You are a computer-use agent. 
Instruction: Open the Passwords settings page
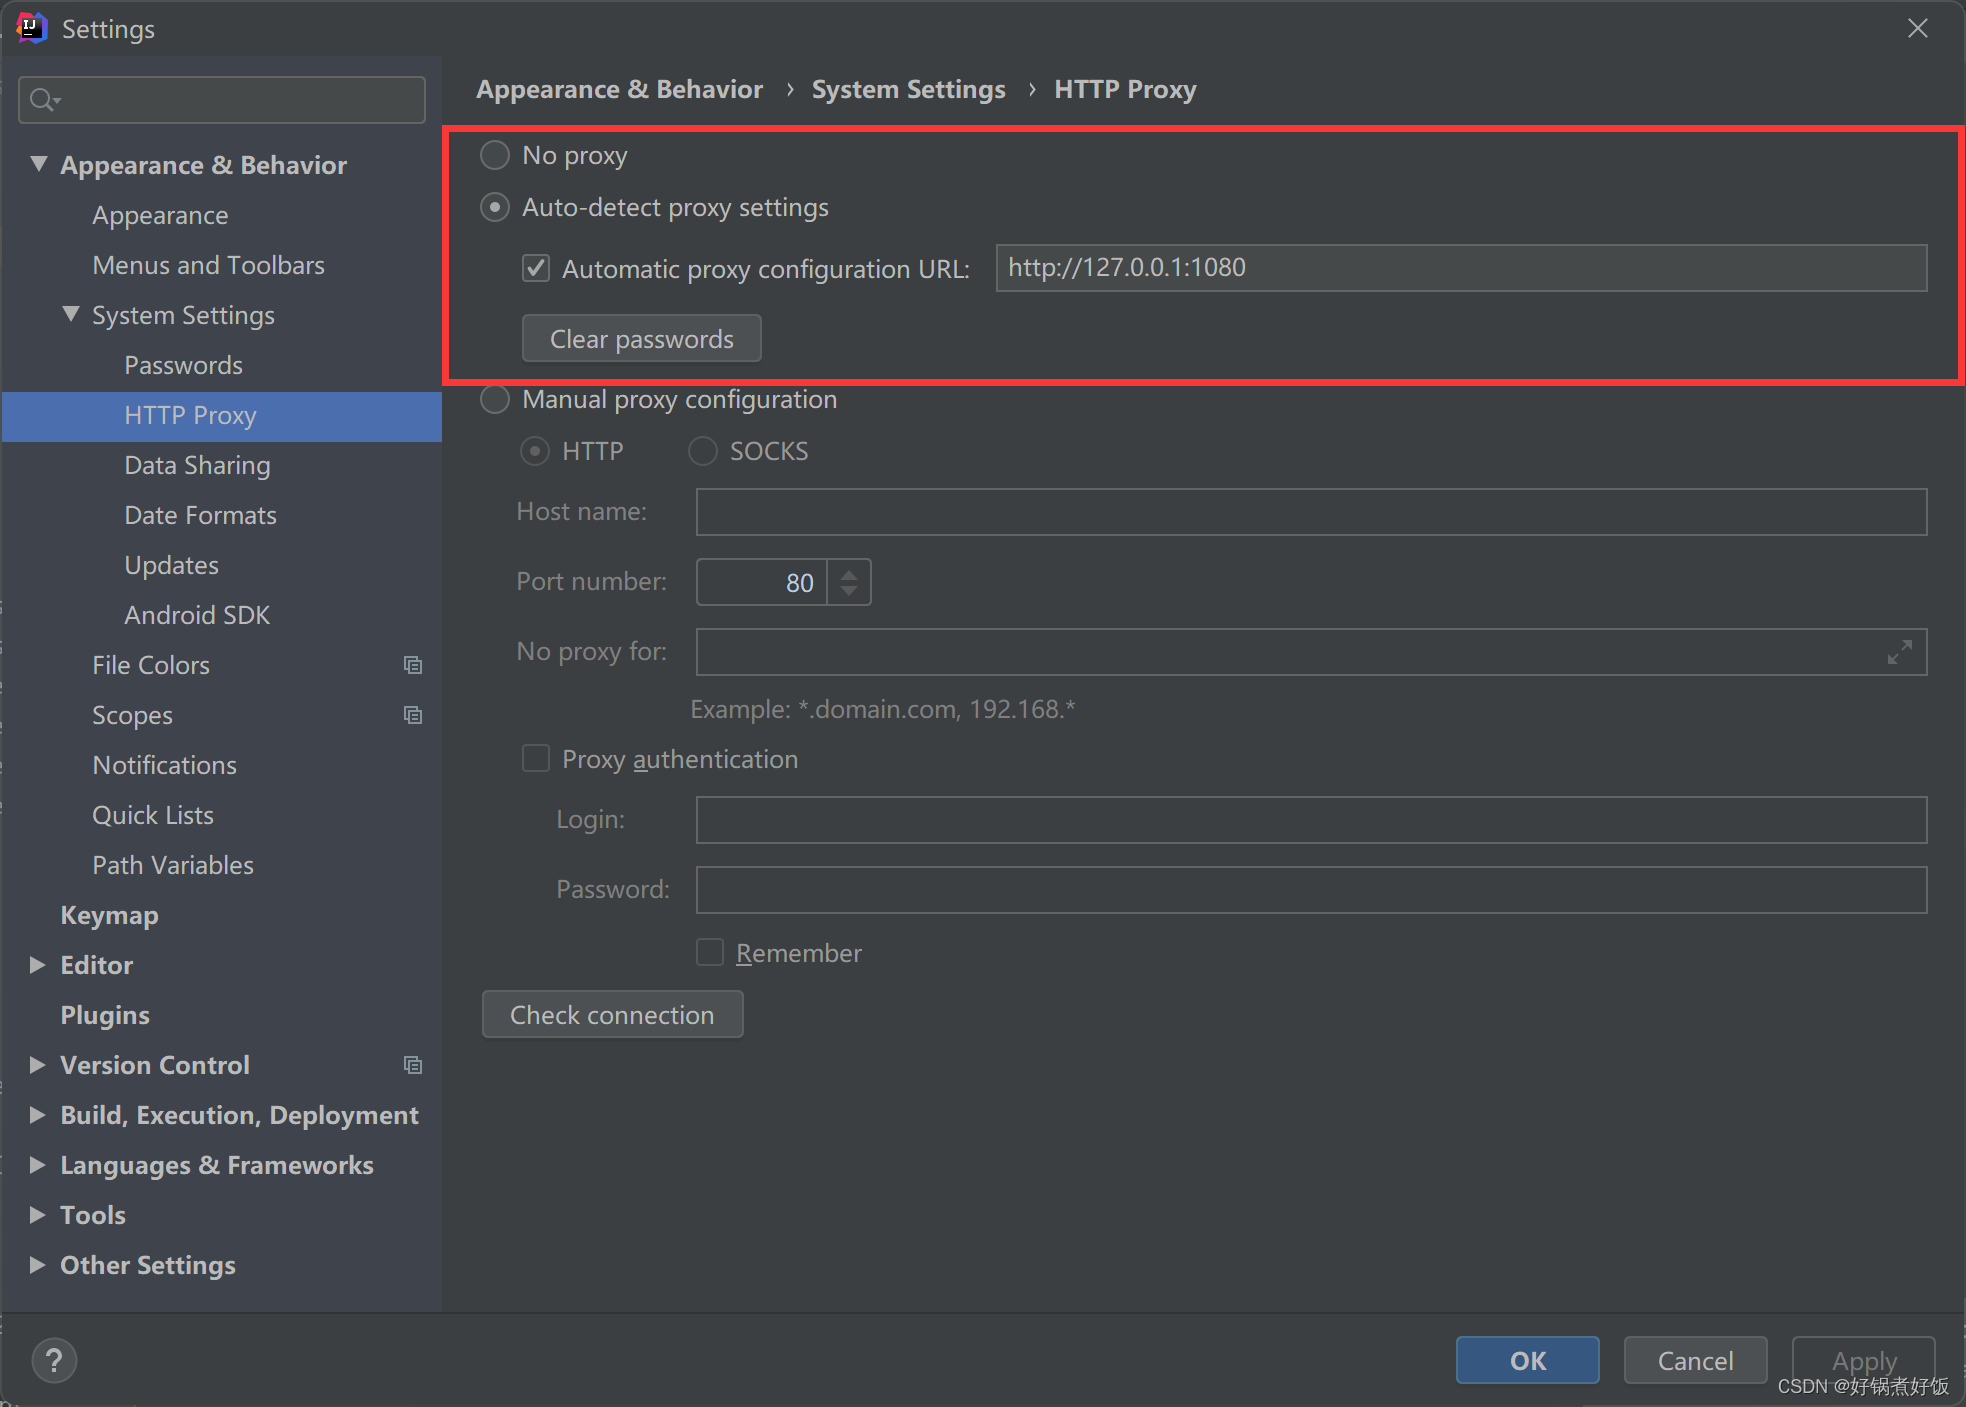(x=183, y=365)
